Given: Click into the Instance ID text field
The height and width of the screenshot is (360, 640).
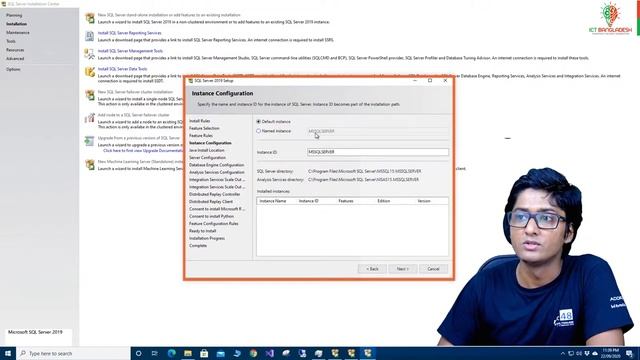Looking at the screenshot, I should 378,152.
